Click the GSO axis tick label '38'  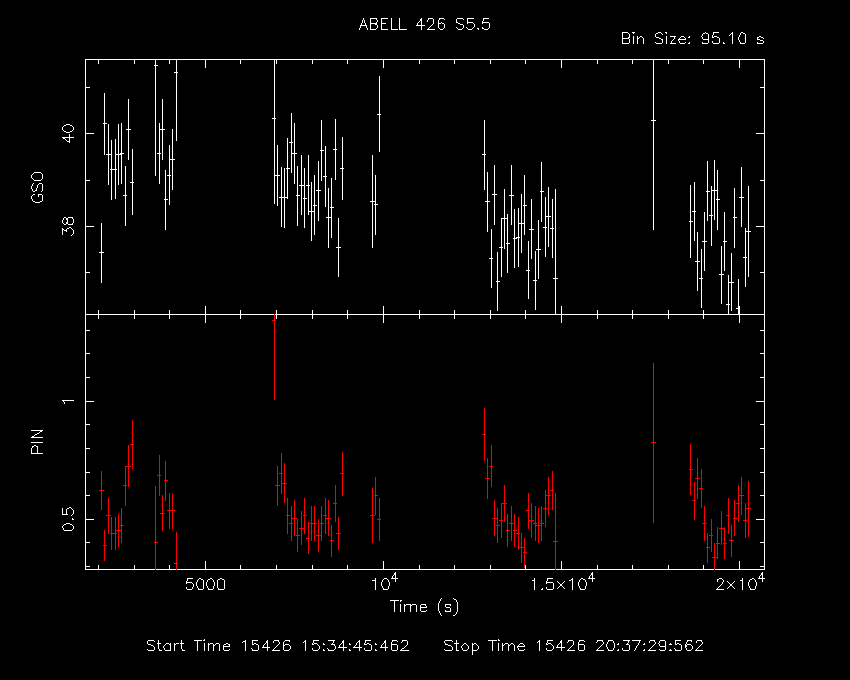pyautogui.click(x=68, y=227)
